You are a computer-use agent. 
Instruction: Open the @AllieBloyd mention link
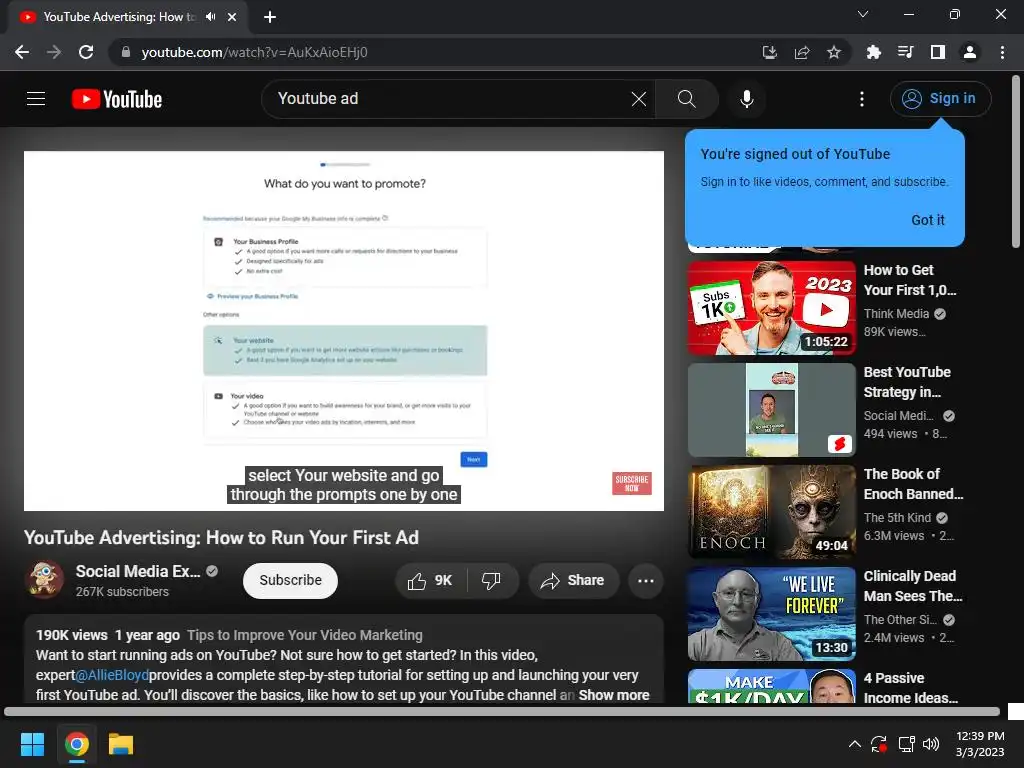tap(112, 675)
